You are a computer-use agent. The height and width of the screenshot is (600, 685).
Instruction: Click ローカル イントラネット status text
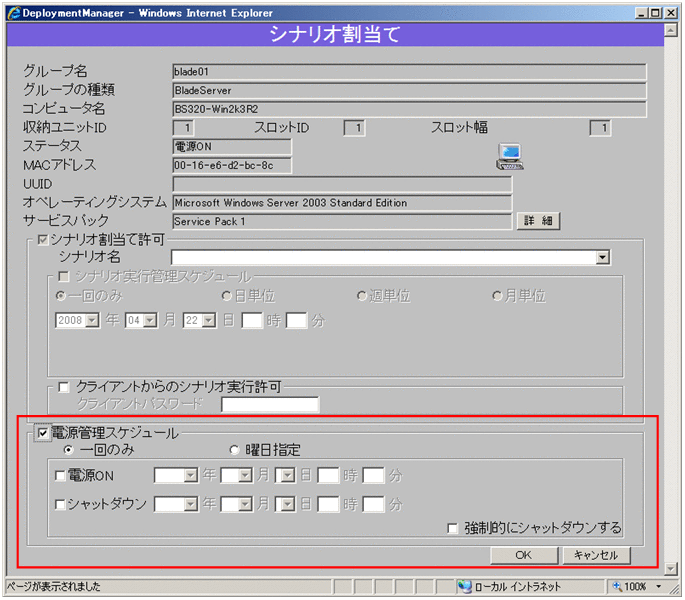click(518, 587)
